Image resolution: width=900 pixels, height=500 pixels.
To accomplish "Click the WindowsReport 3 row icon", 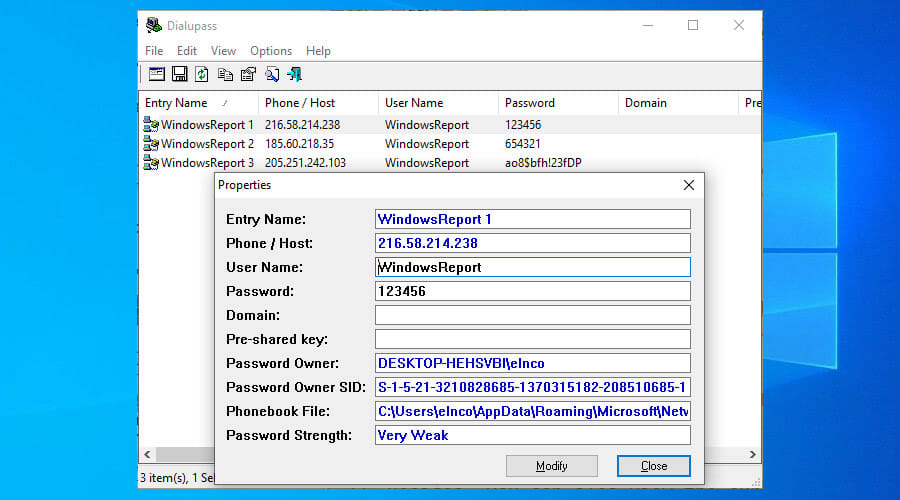I will pos(151,162).
